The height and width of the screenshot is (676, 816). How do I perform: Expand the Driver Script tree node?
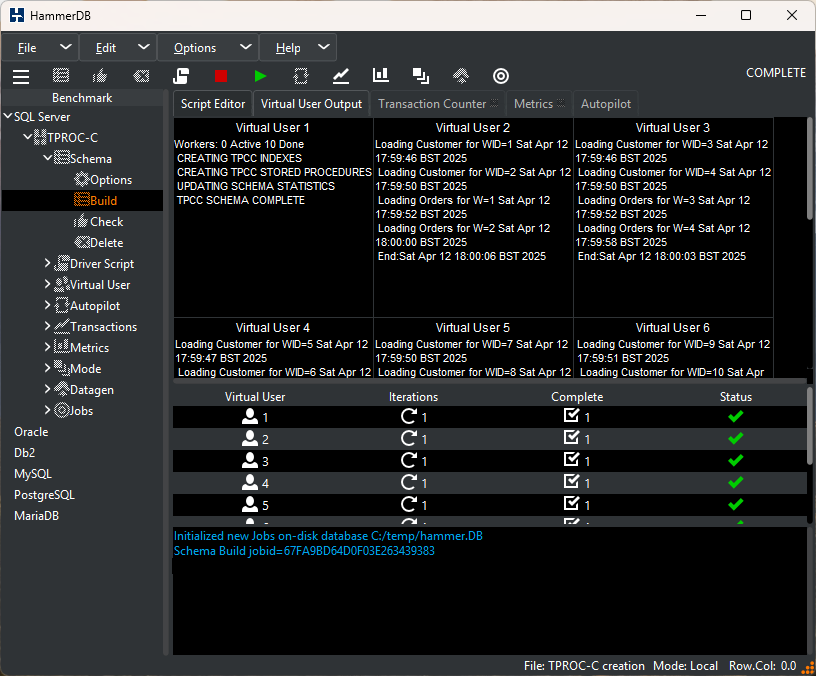tap(47, 263)
